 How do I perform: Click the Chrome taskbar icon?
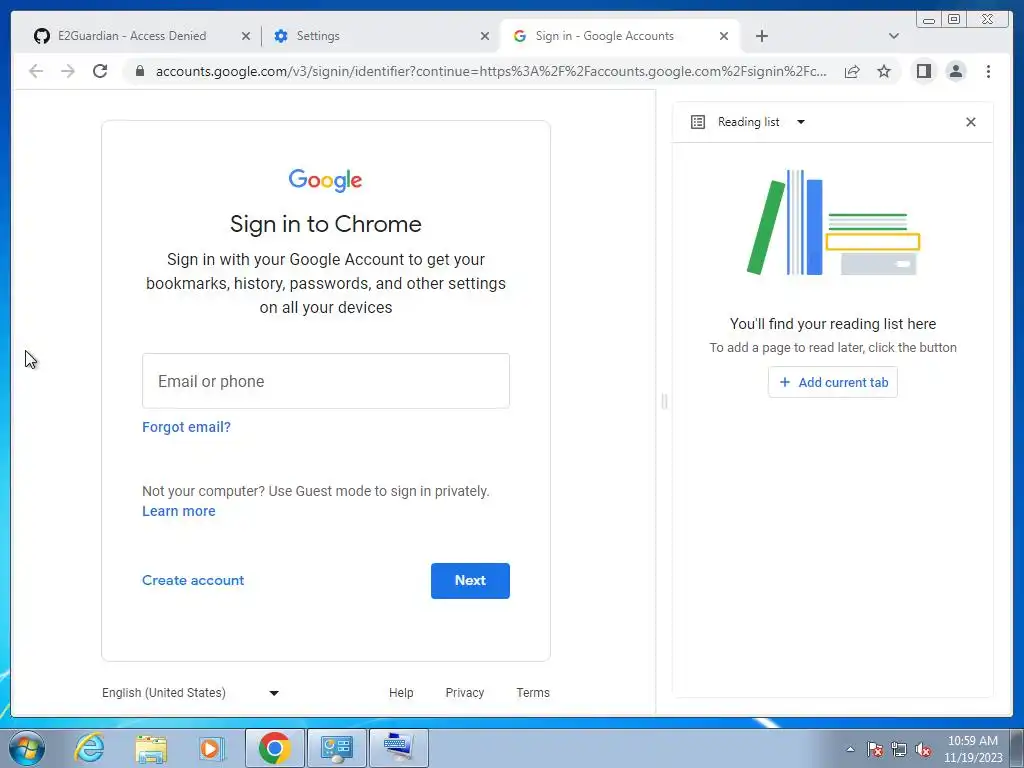pyautogui.click(x=274, y=748)
